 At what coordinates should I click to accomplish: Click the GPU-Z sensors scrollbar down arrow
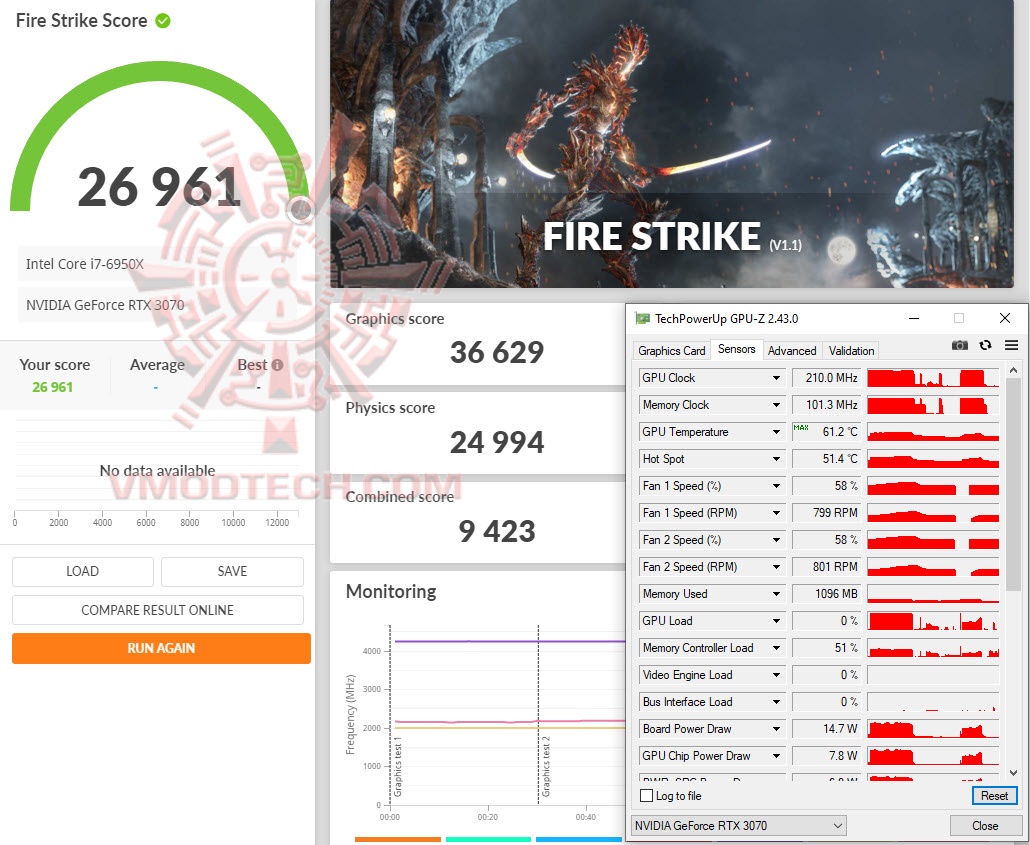[x=1013, y=773]
